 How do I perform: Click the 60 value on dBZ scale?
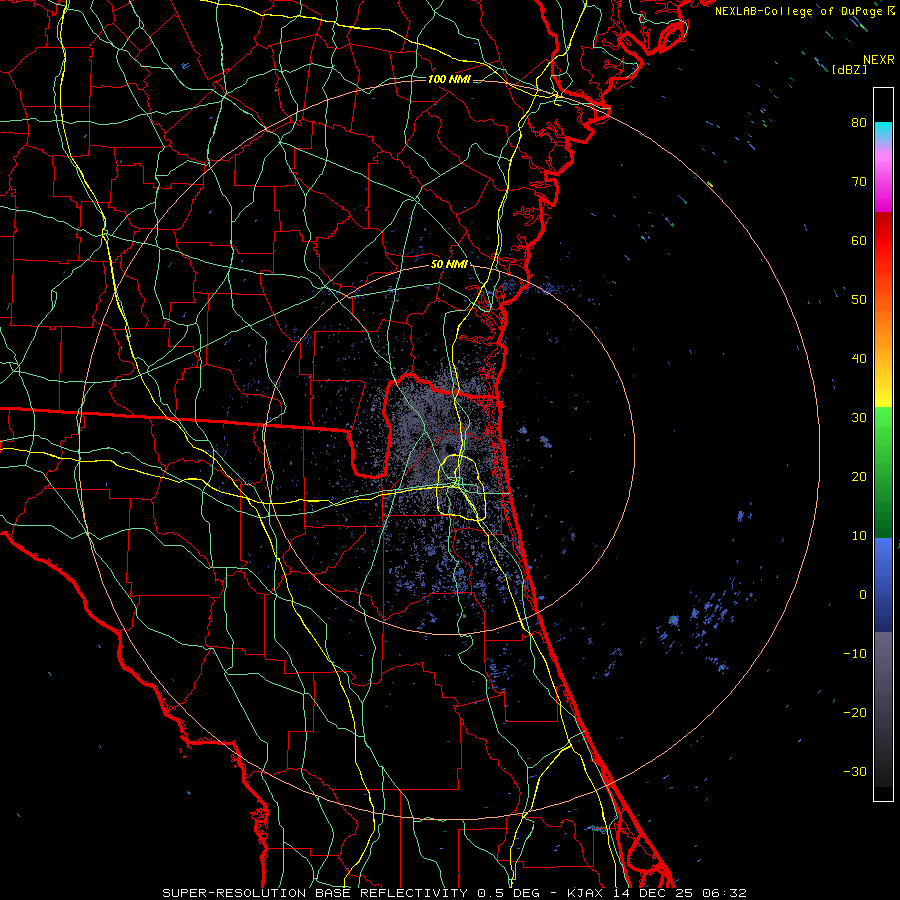[859, 240]
